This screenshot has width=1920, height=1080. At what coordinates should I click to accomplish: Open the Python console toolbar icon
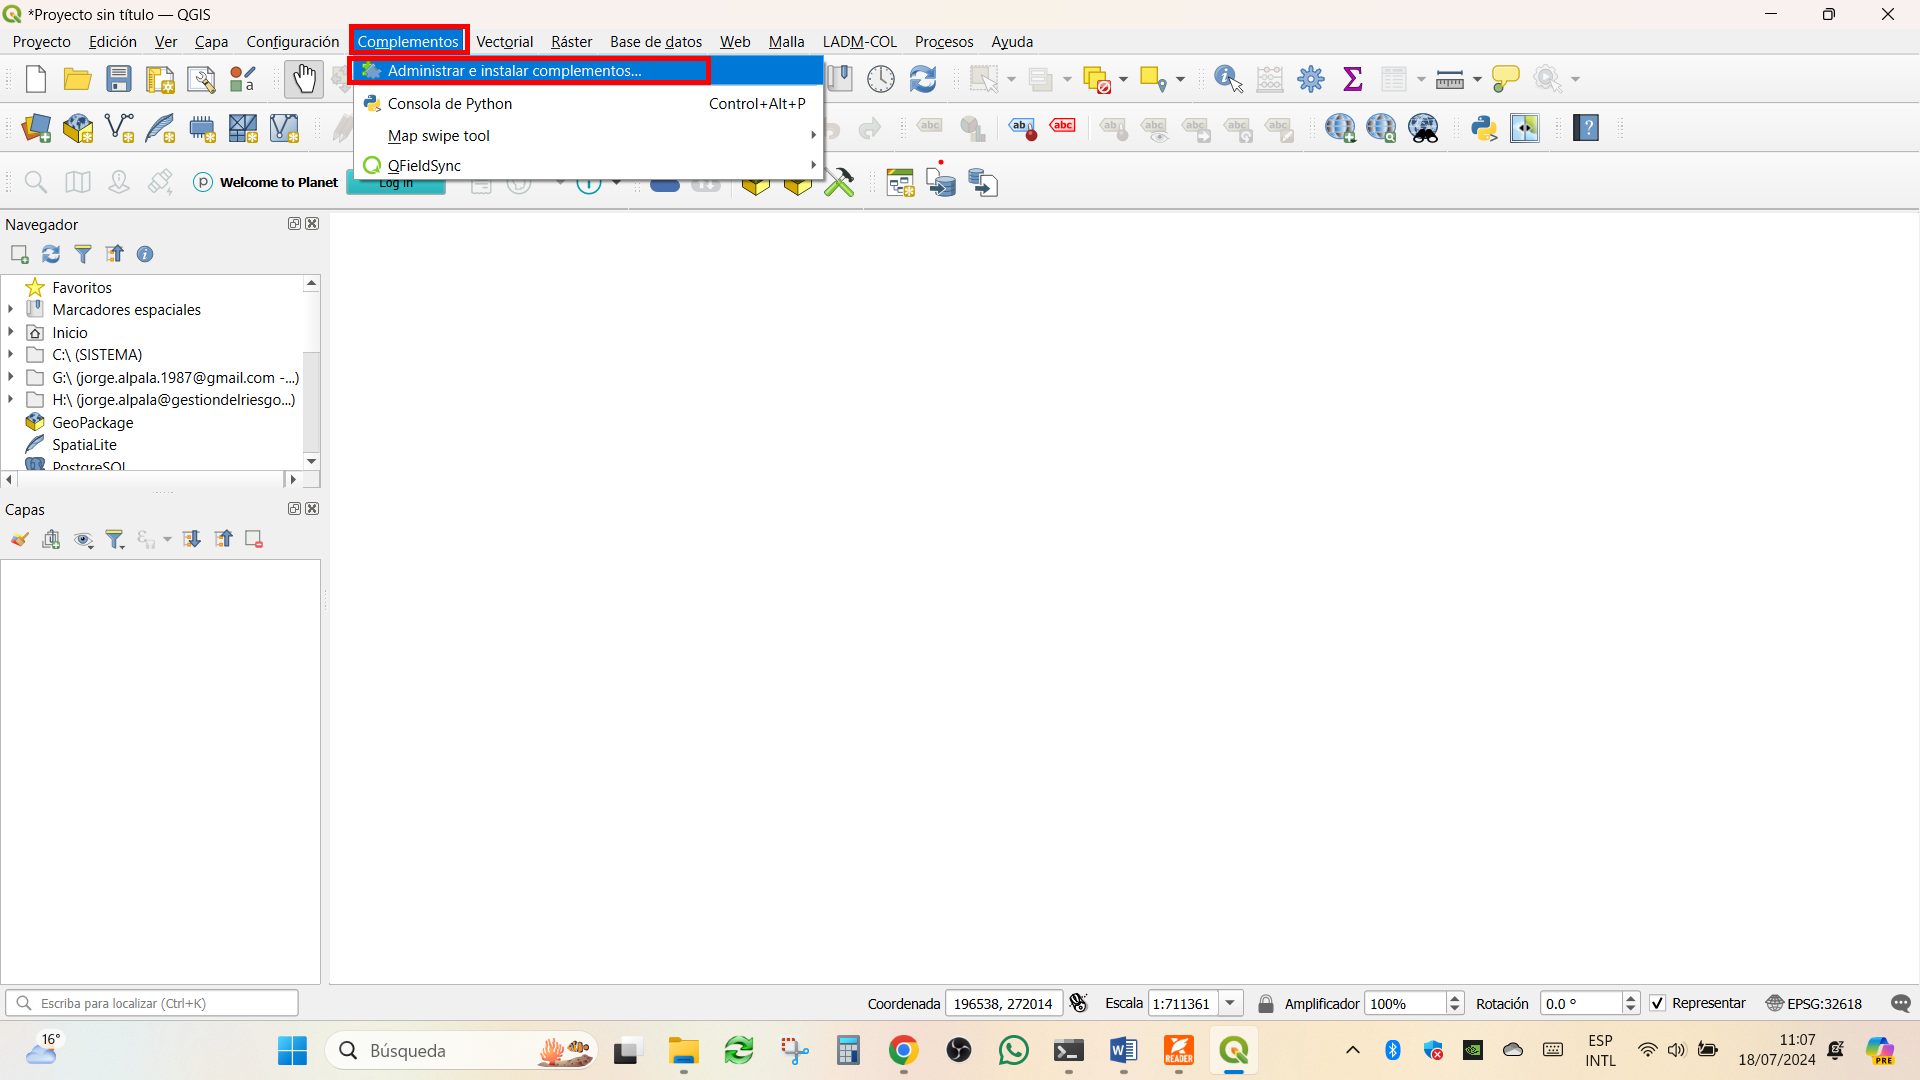1483,128
